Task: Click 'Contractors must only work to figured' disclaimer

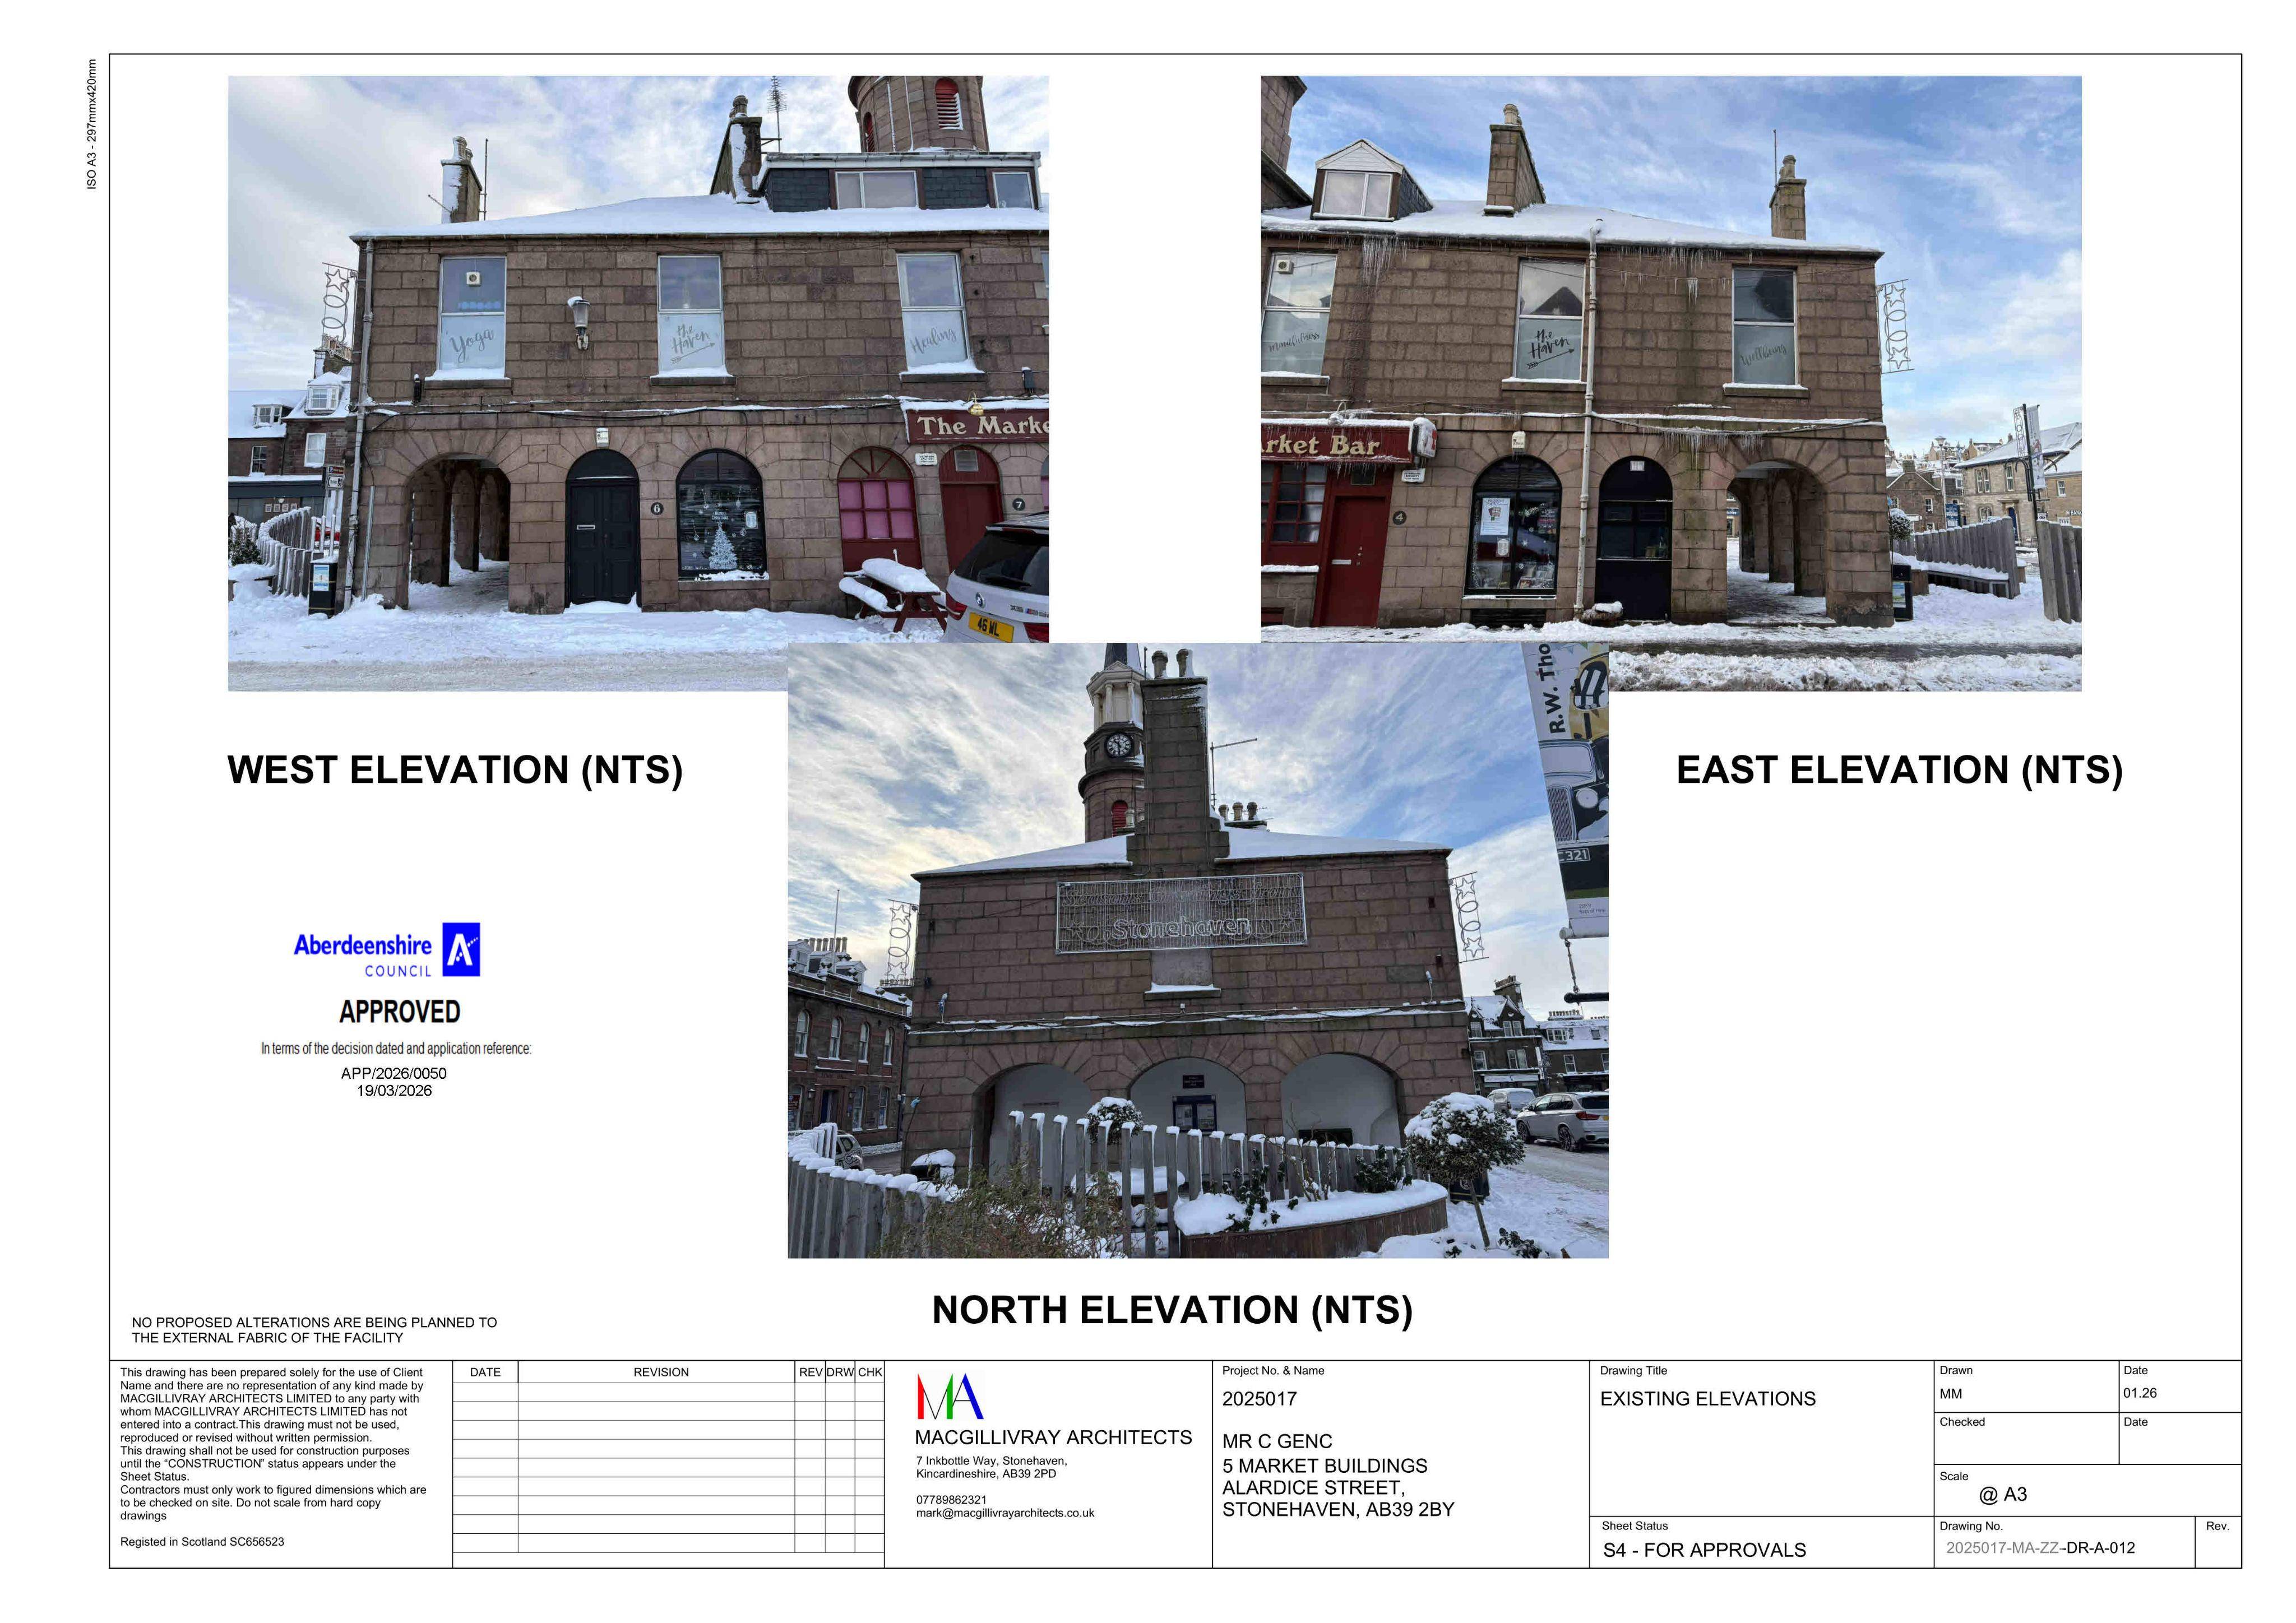Action: pyautogui.click(x=273, y=1503)
